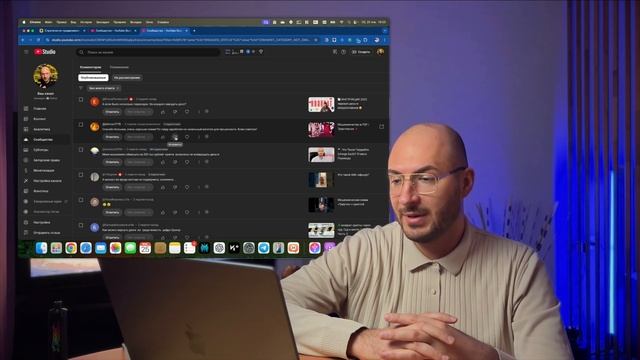The width and height of the screenshot is (640, 360).
Task: Expand replies dropdown on orange K avatar comment
Action: coord(139,111)
